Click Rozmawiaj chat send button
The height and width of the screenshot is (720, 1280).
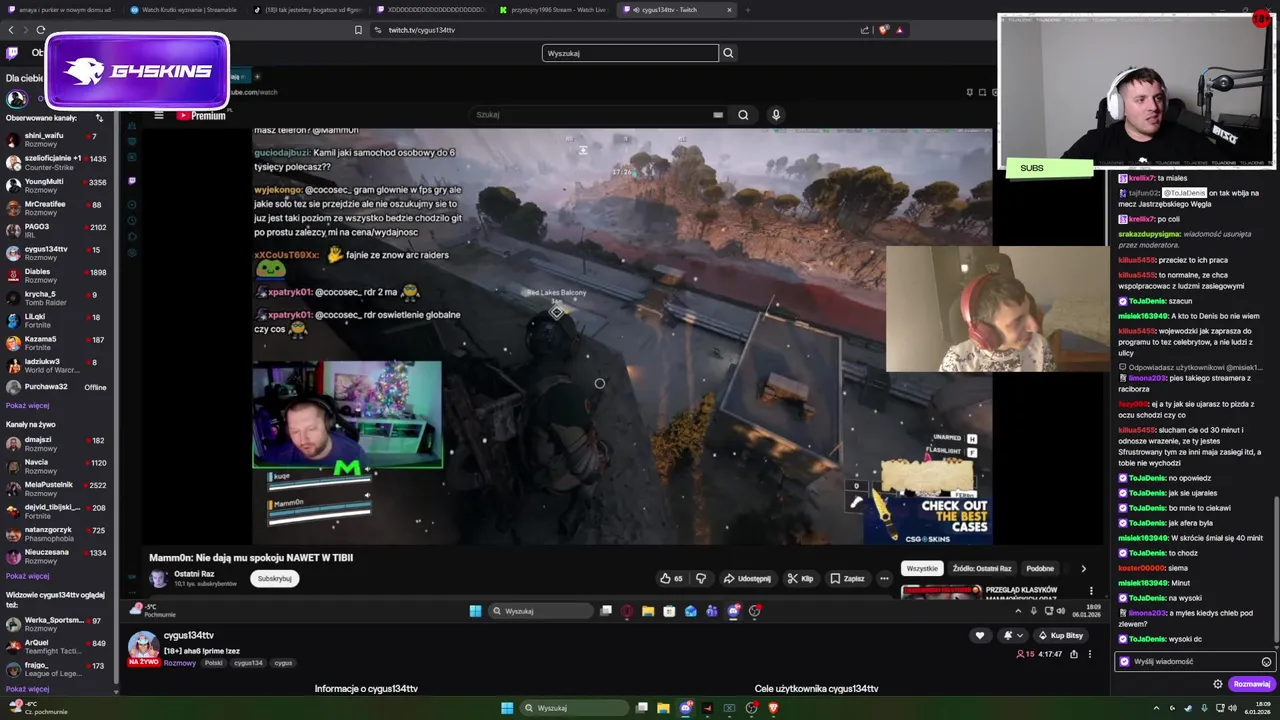pyautogui.click(x=1251, y=685)
